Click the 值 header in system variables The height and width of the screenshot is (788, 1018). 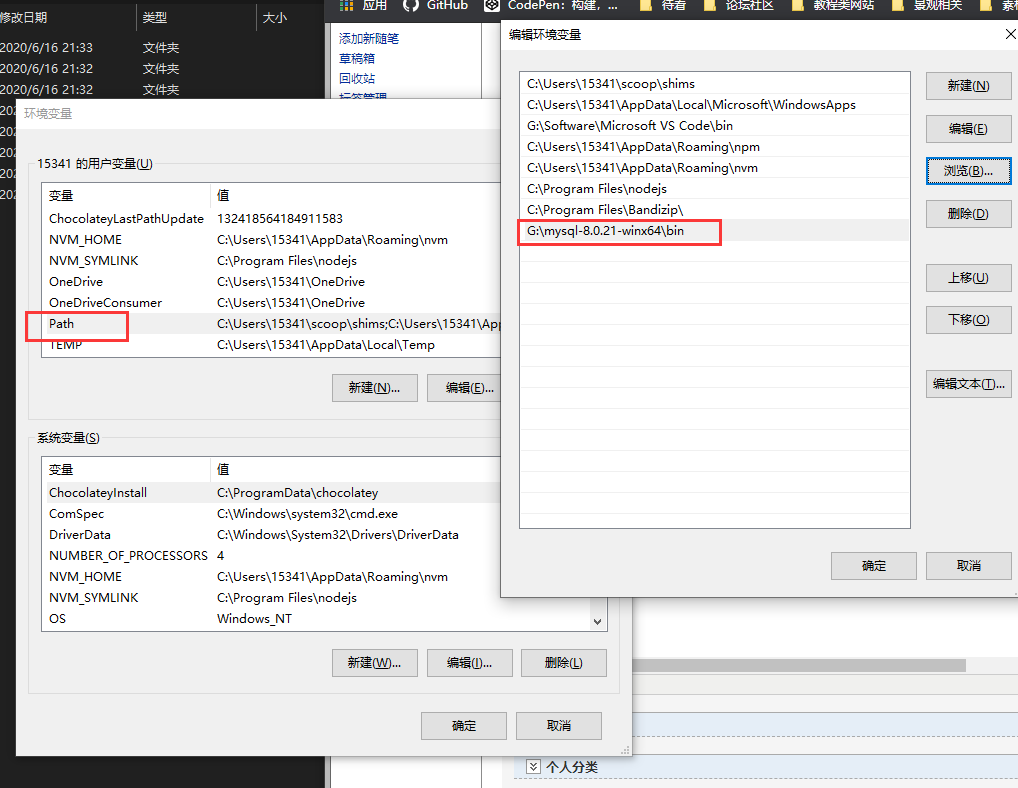coord(356,469)
